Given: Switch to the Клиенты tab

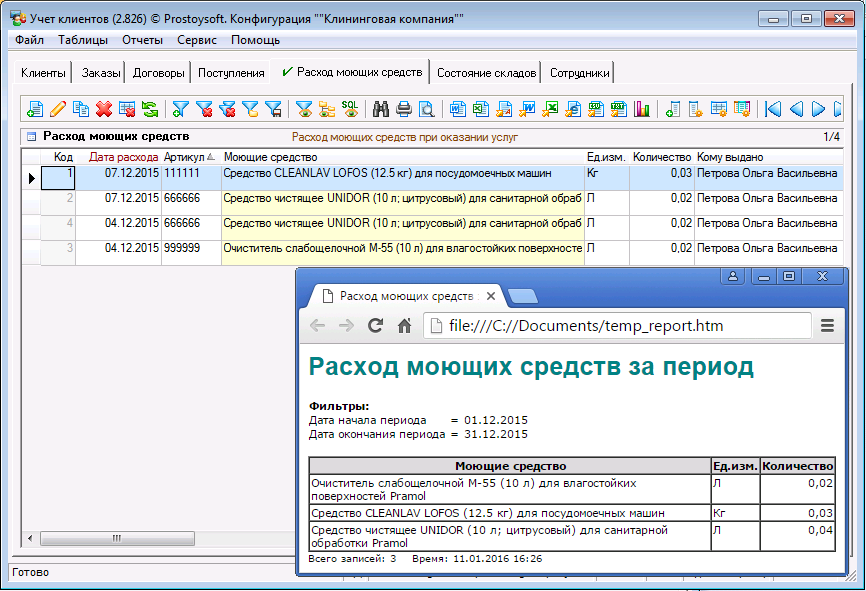Looking at the screenshot, I should pos(43,73).
